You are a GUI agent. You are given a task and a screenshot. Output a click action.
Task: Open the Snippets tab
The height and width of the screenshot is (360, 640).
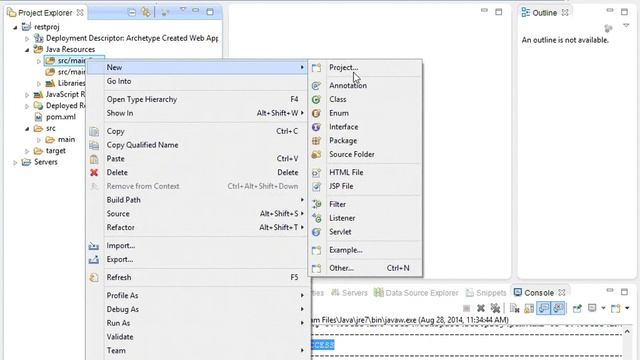point(486,293)
